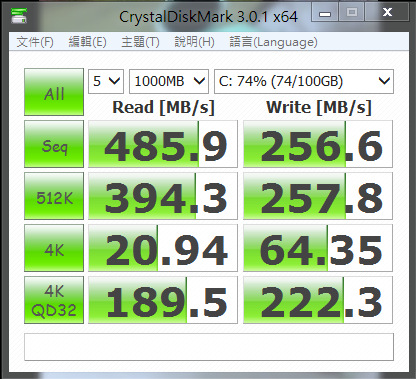Start the 512K test
Image resolution: width=416 pixels, height=379 pixels.
(54, 196)
